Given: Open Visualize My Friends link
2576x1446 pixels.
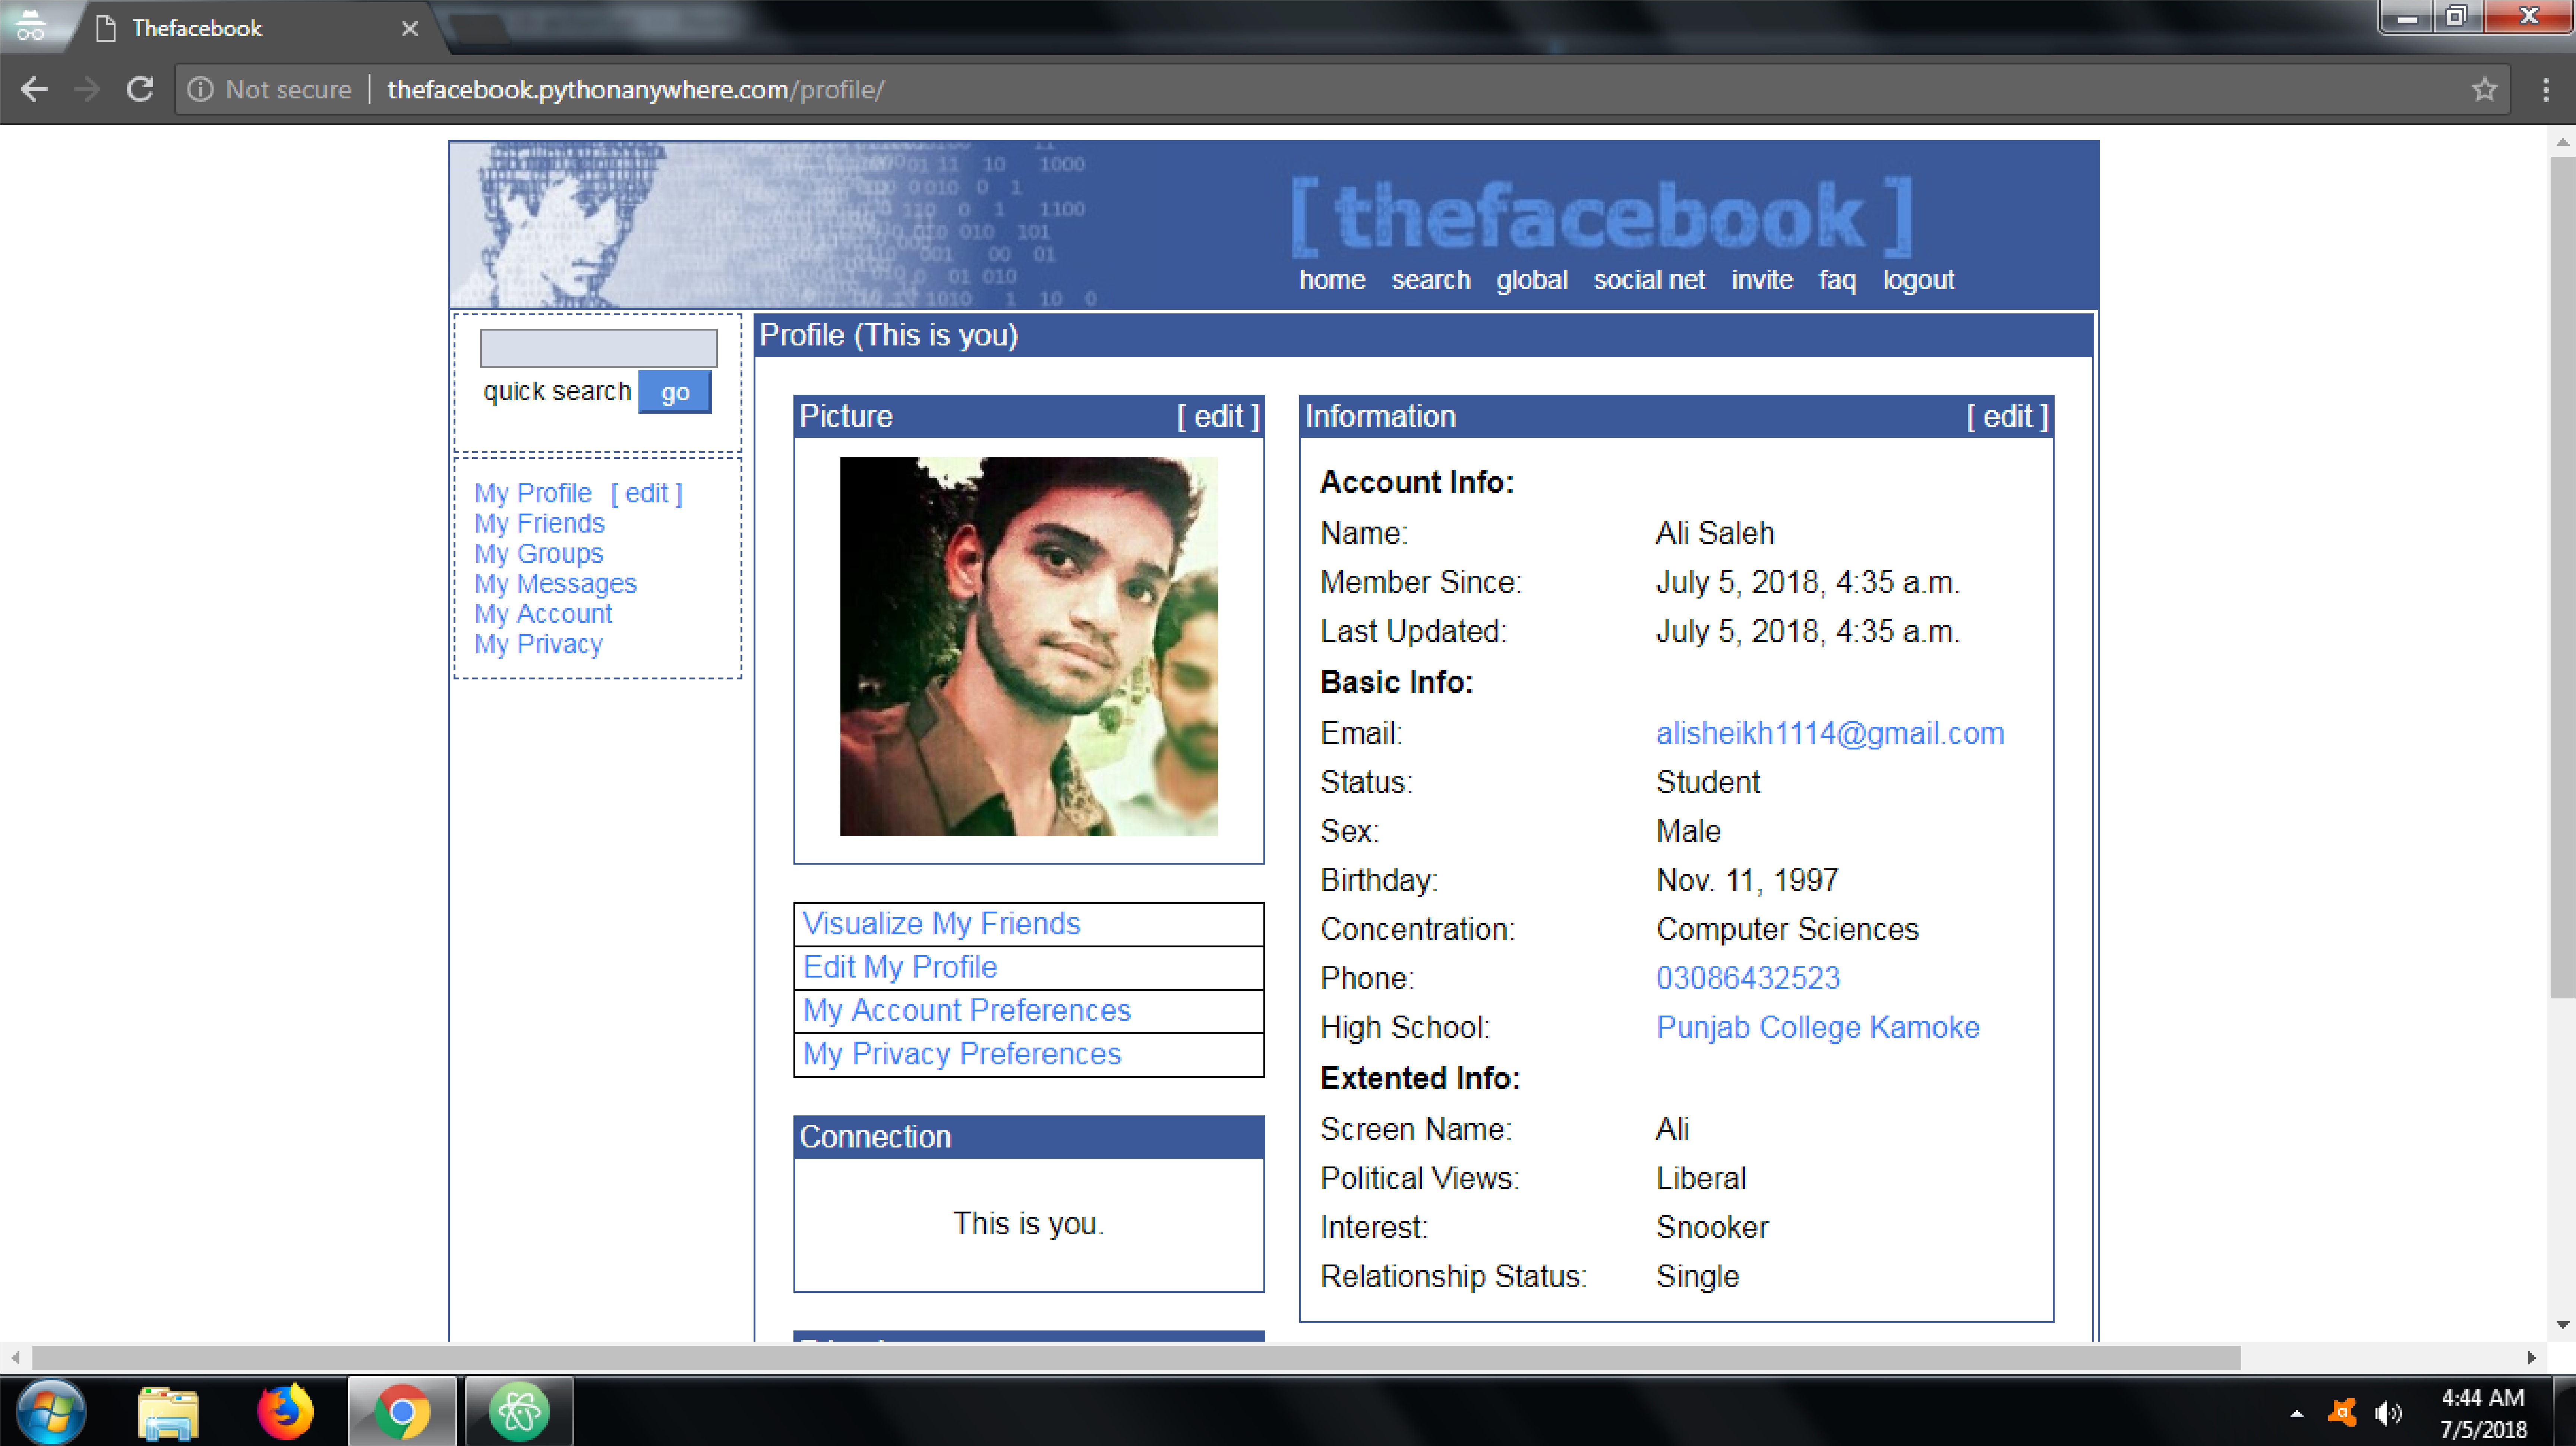Looking at the screenshot, I should (941, 923).
